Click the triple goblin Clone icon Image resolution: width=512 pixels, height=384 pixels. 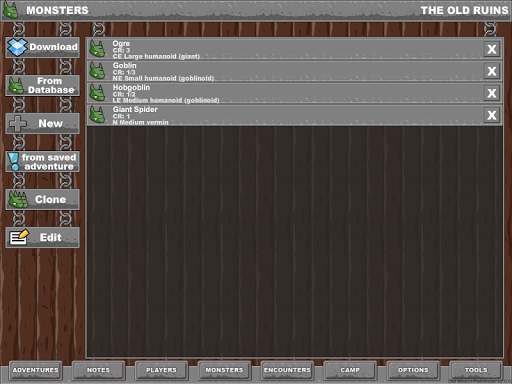18,199
